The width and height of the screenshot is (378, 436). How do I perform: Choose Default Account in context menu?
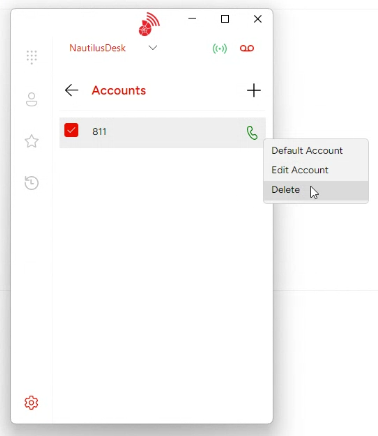click(307, 151)
